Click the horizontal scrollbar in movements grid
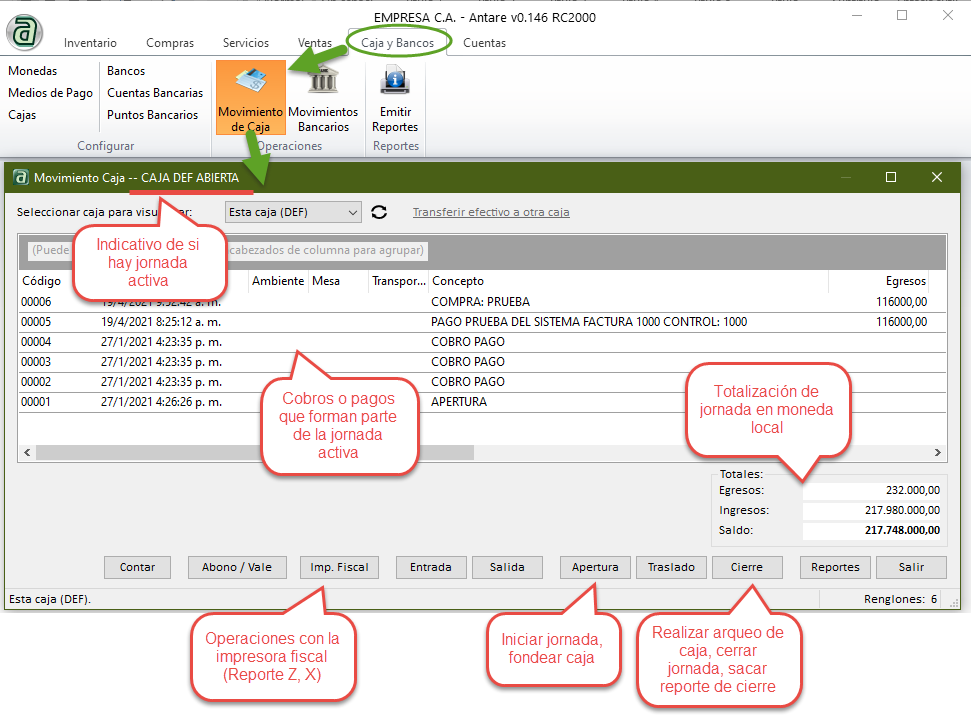The height and width of the screenshot is (723, 971). (x=300, y=452)
